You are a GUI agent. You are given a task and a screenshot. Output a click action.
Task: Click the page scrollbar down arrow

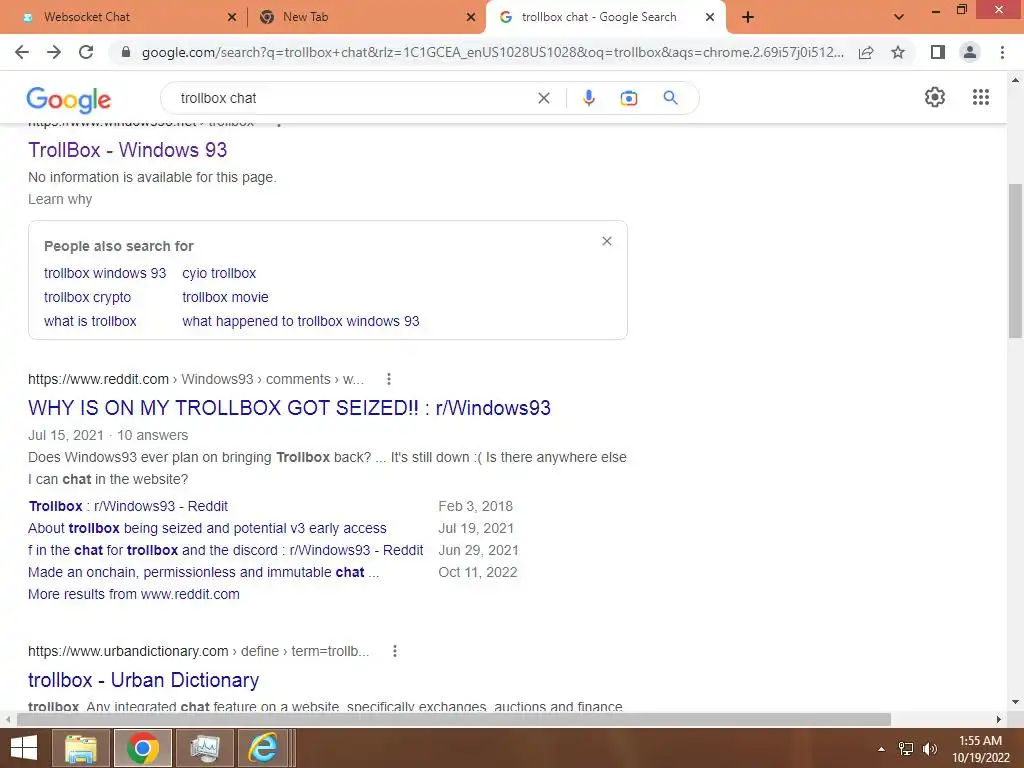[x=1015, y=703]
